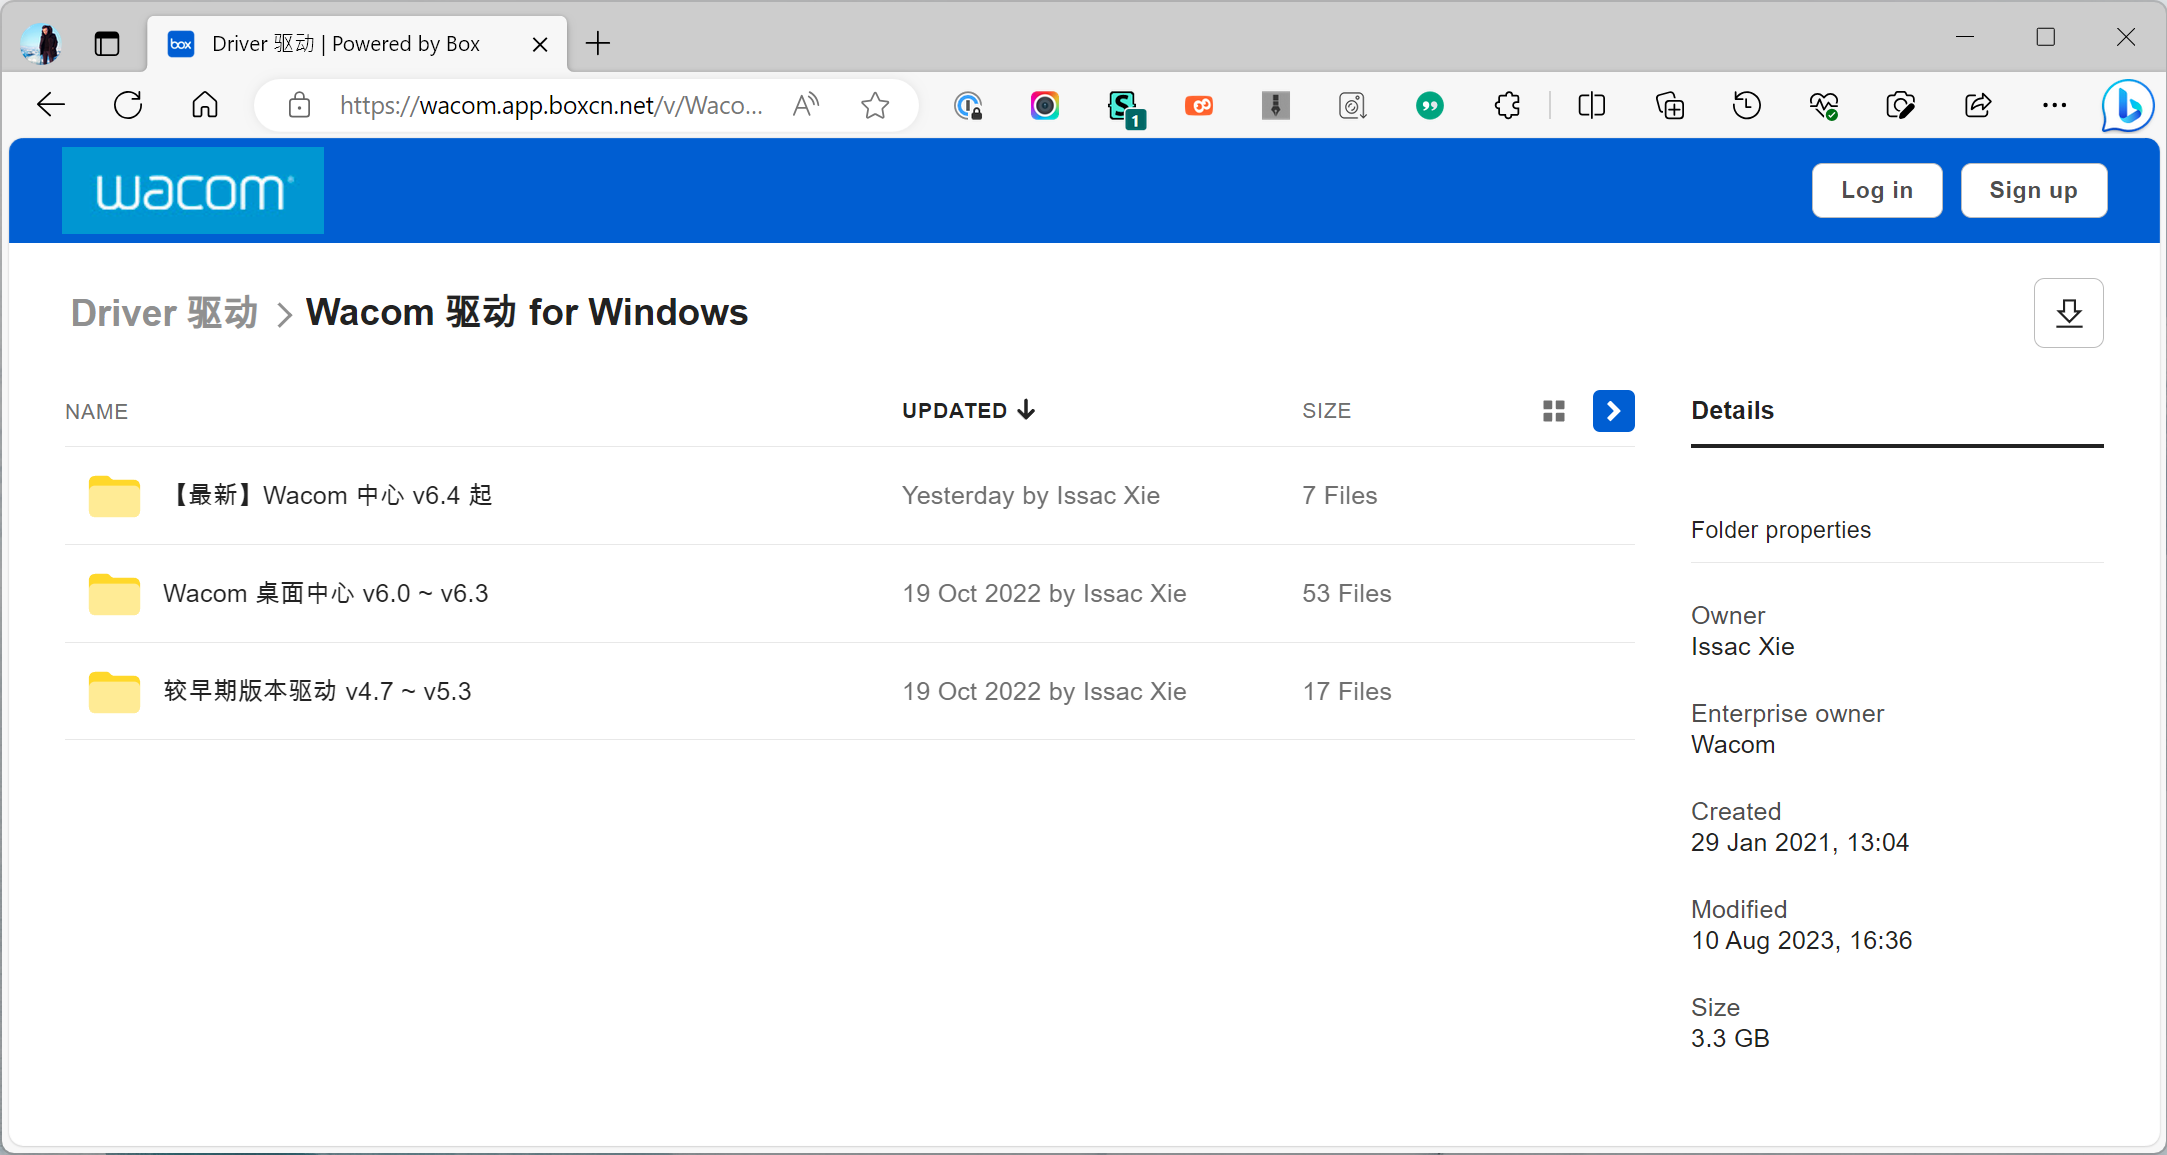2167x1155 pixels.
Task: Collapse the details sidebar
Action: [1614, 411]
